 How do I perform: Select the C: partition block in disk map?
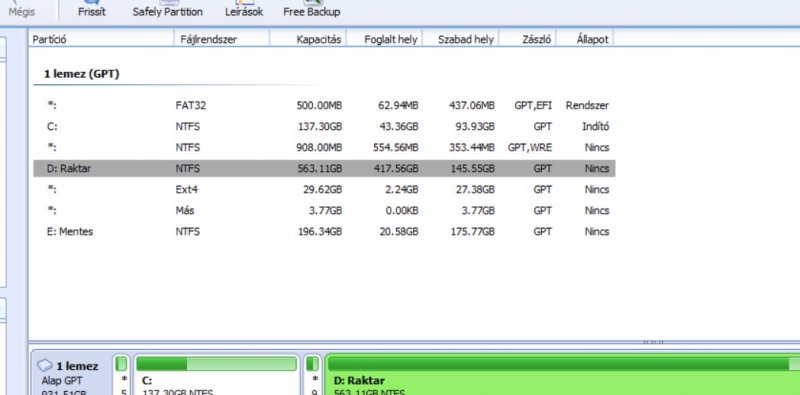point(216,375)
